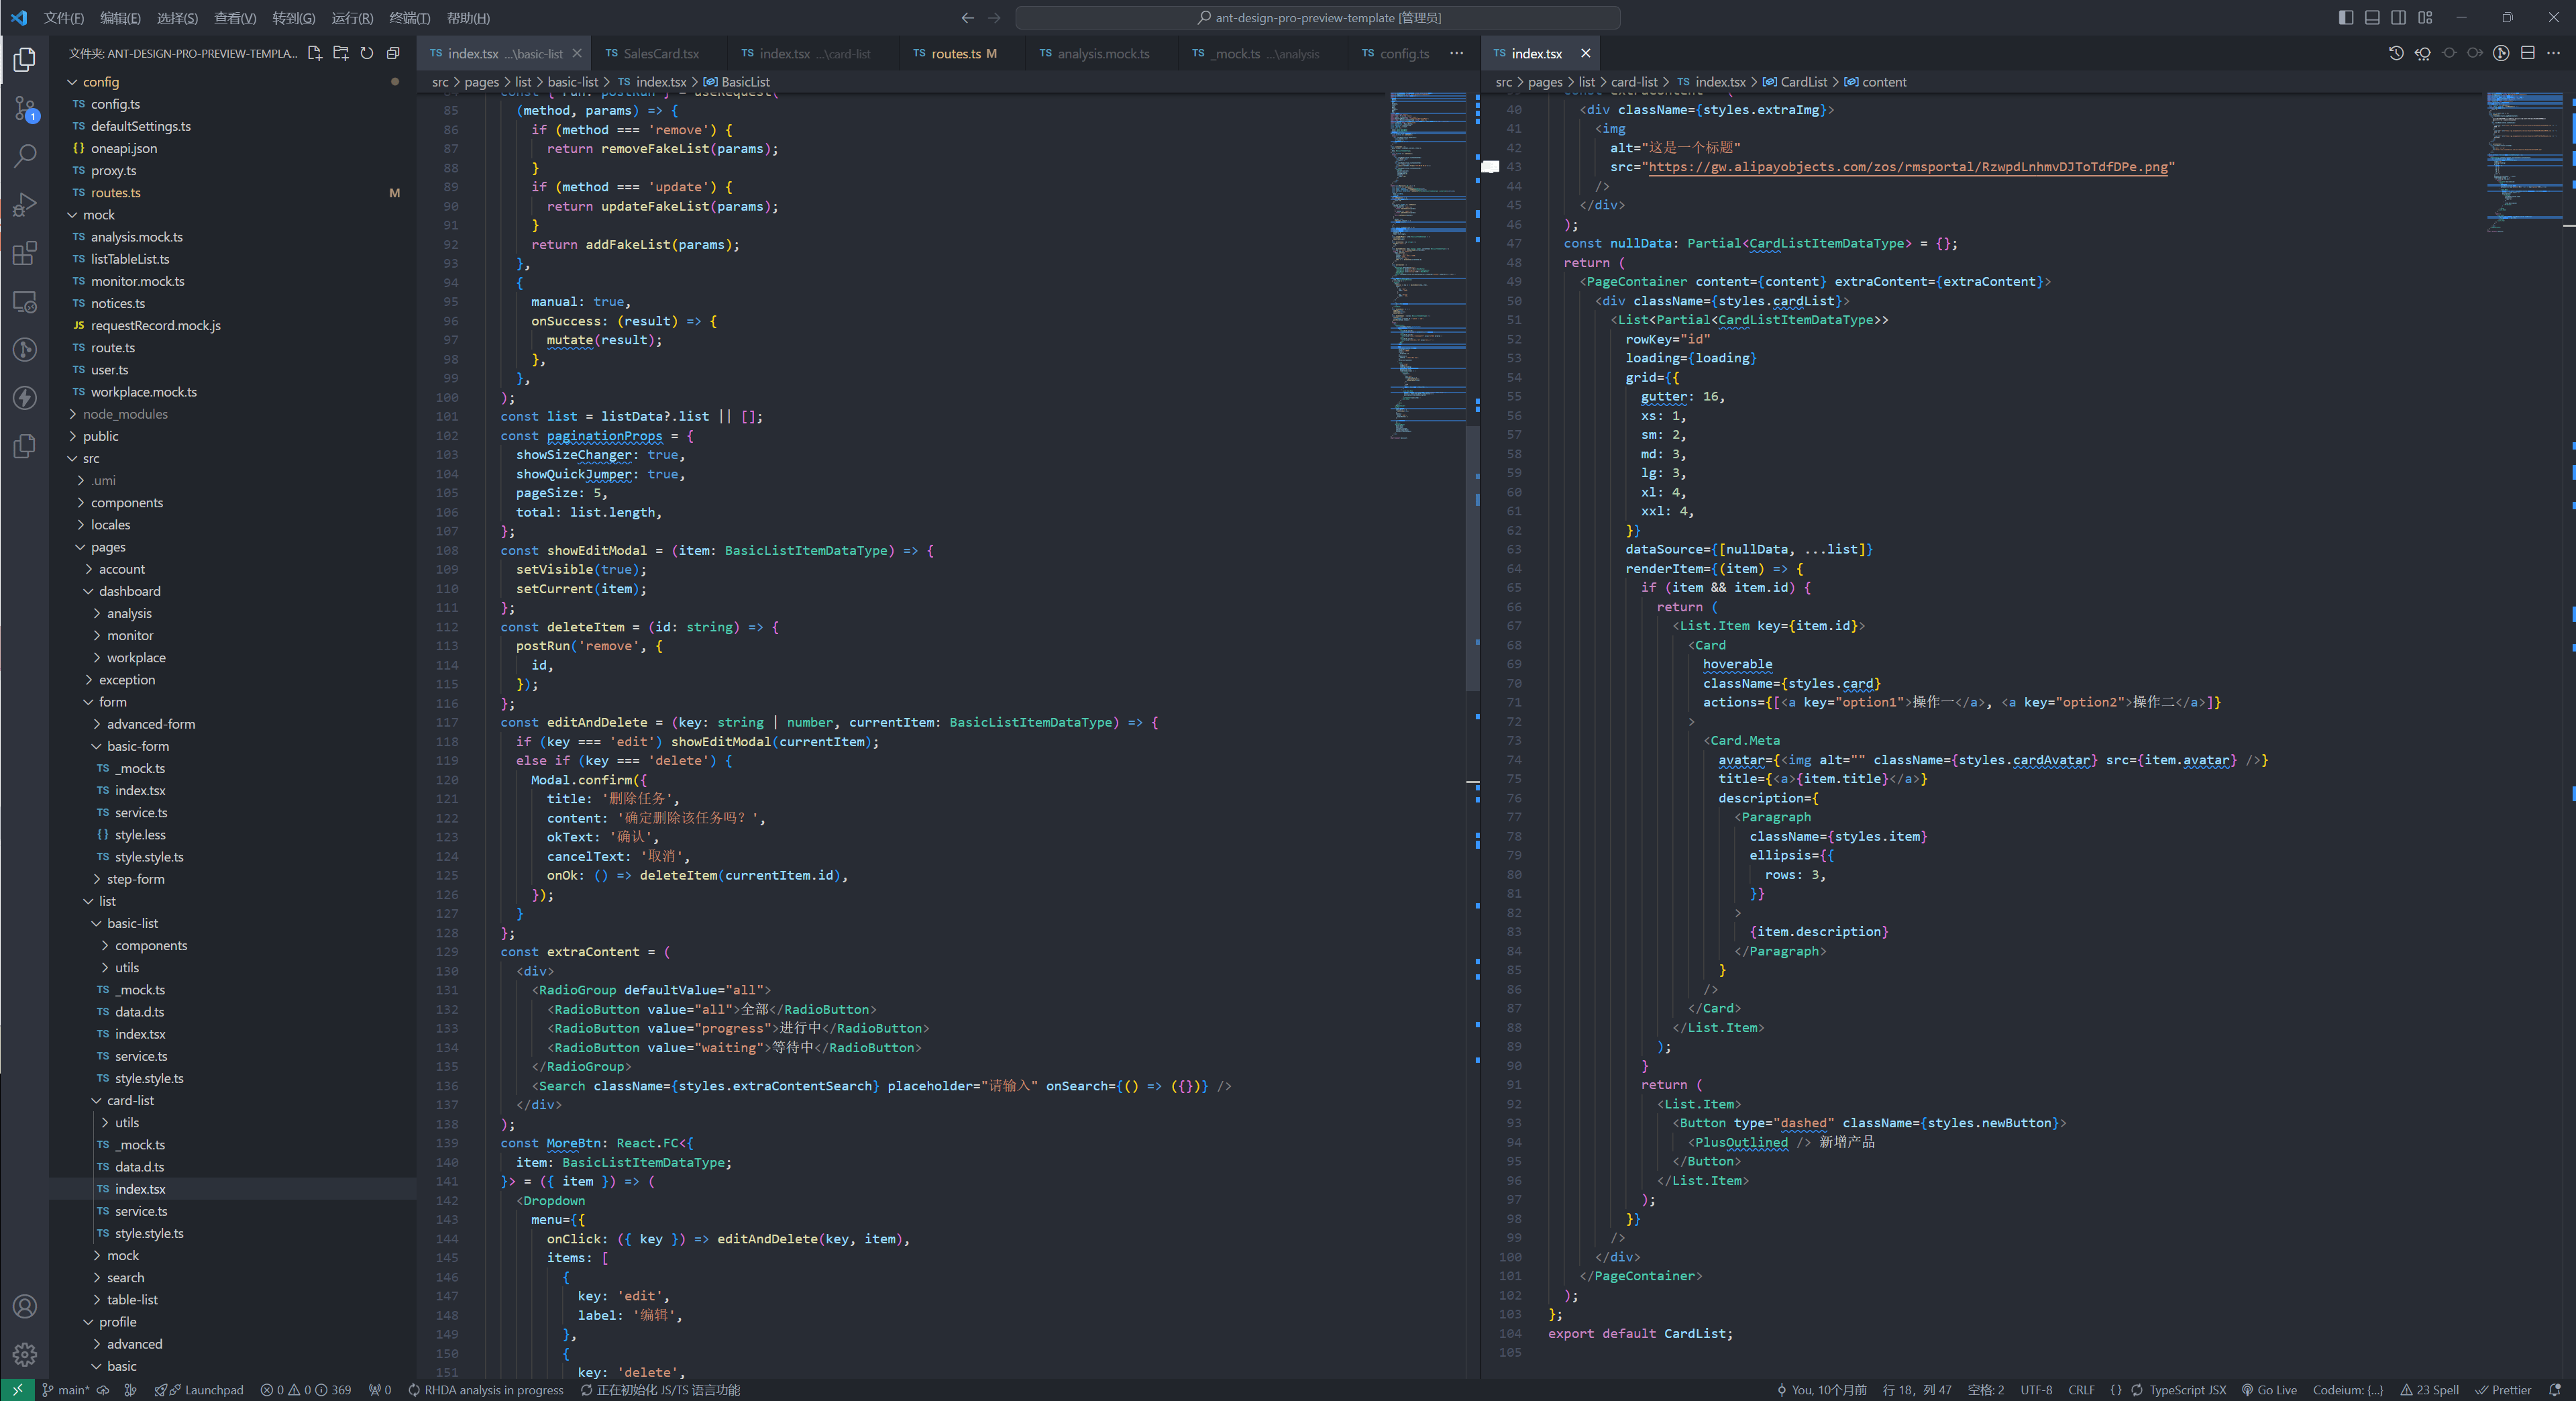Open the 终端(T) menu

[x=409, y=18]
